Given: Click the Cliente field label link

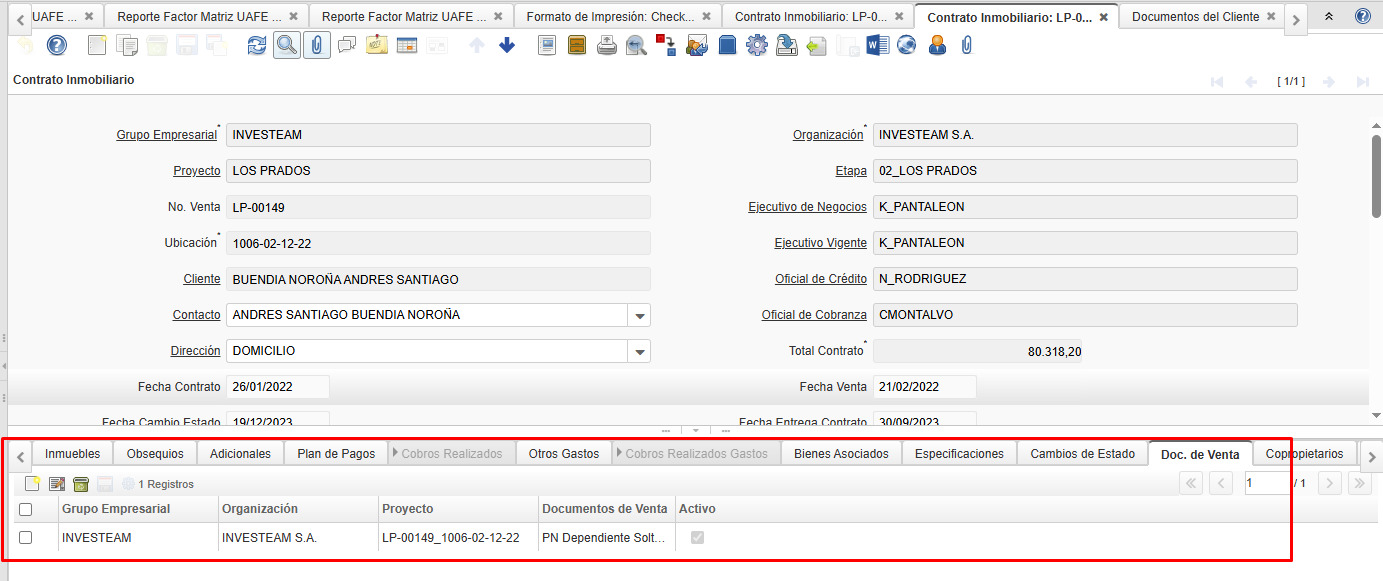Looking at the screenshot, I should click(x=201, y=279).
